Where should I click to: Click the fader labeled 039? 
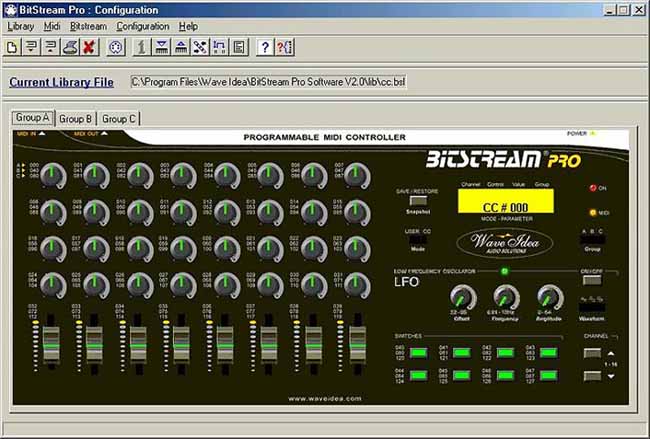[x=357, y=344]
